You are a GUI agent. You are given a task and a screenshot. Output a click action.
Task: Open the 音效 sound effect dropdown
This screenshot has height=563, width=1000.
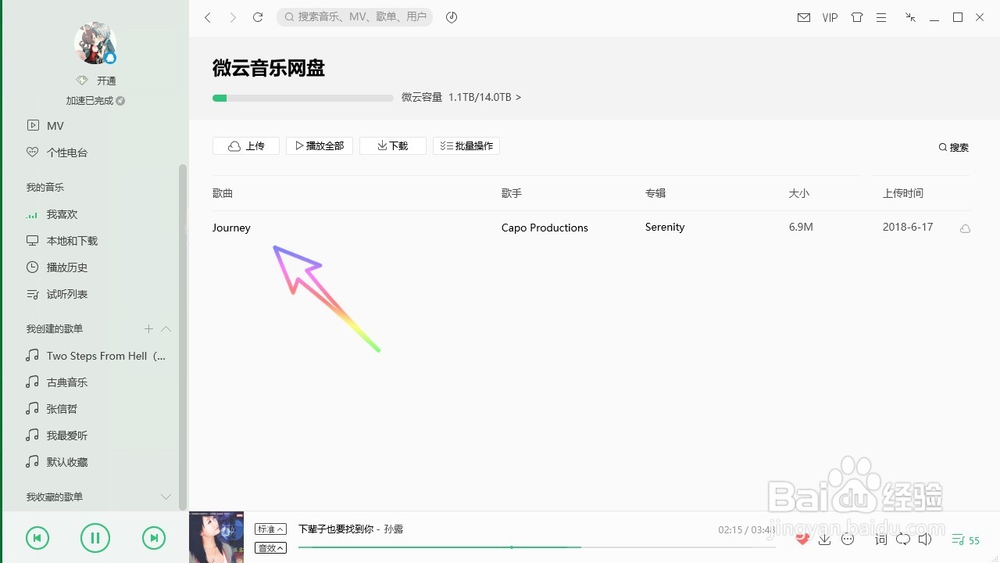[270, 548]
